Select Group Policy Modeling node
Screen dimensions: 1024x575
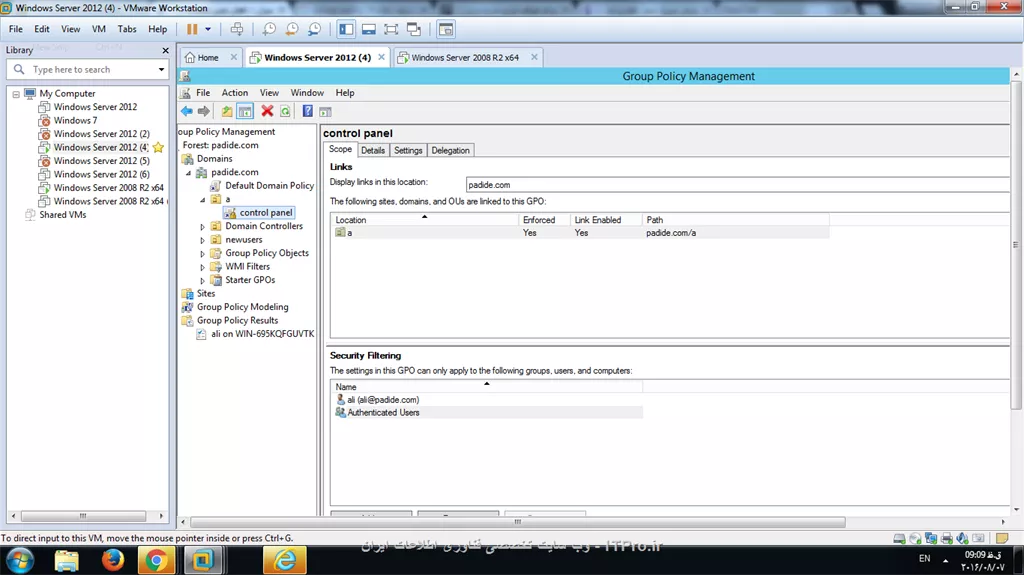point(242,306)
